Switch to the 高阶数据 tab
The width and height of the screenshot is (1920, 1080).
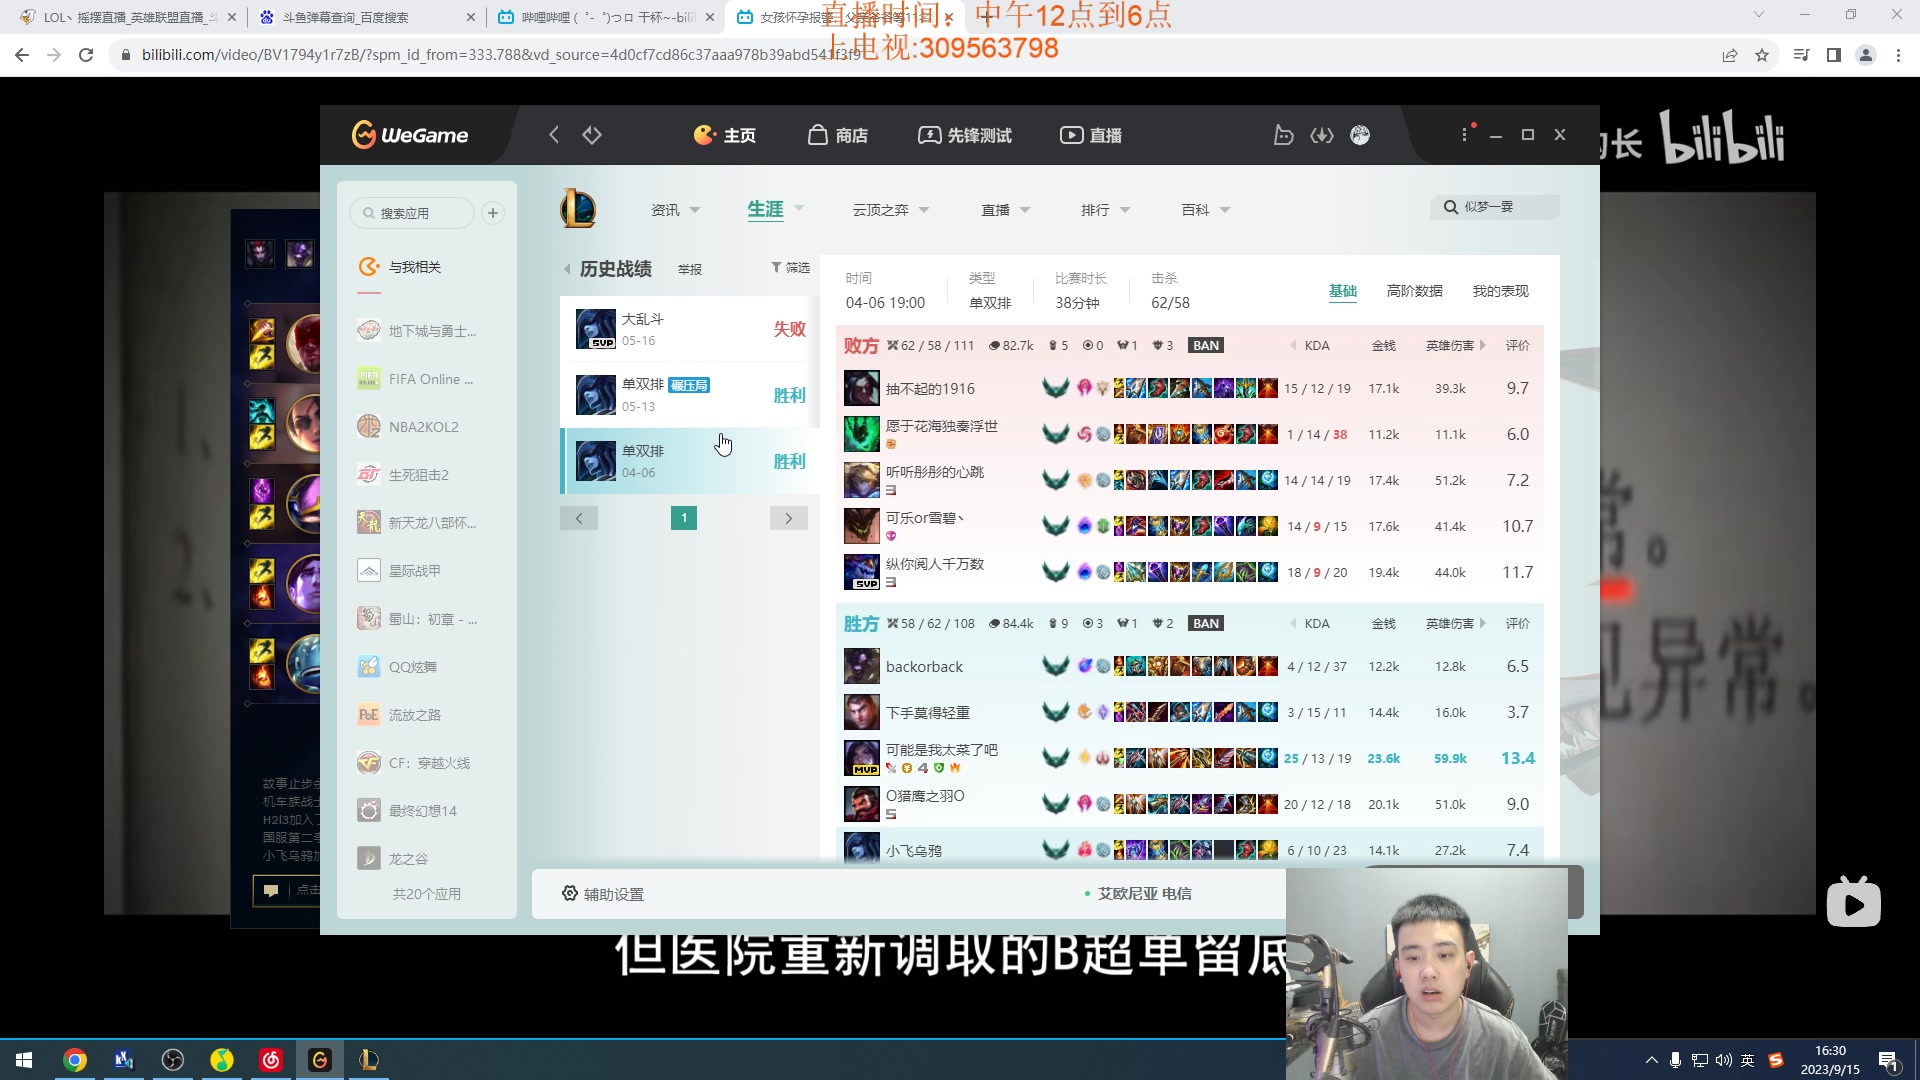[1415, 291]
